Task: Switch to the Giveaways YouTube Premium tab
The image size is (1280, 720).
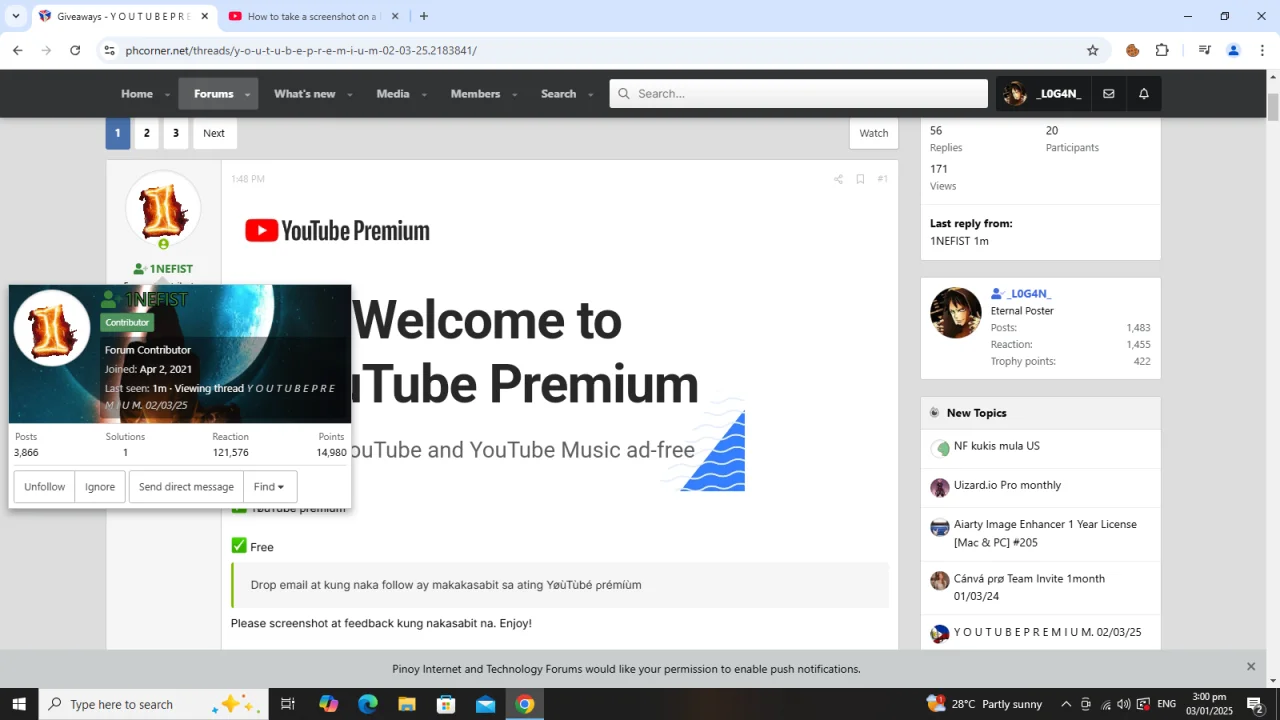Action: pyautogui.click(x=124, y=16)
